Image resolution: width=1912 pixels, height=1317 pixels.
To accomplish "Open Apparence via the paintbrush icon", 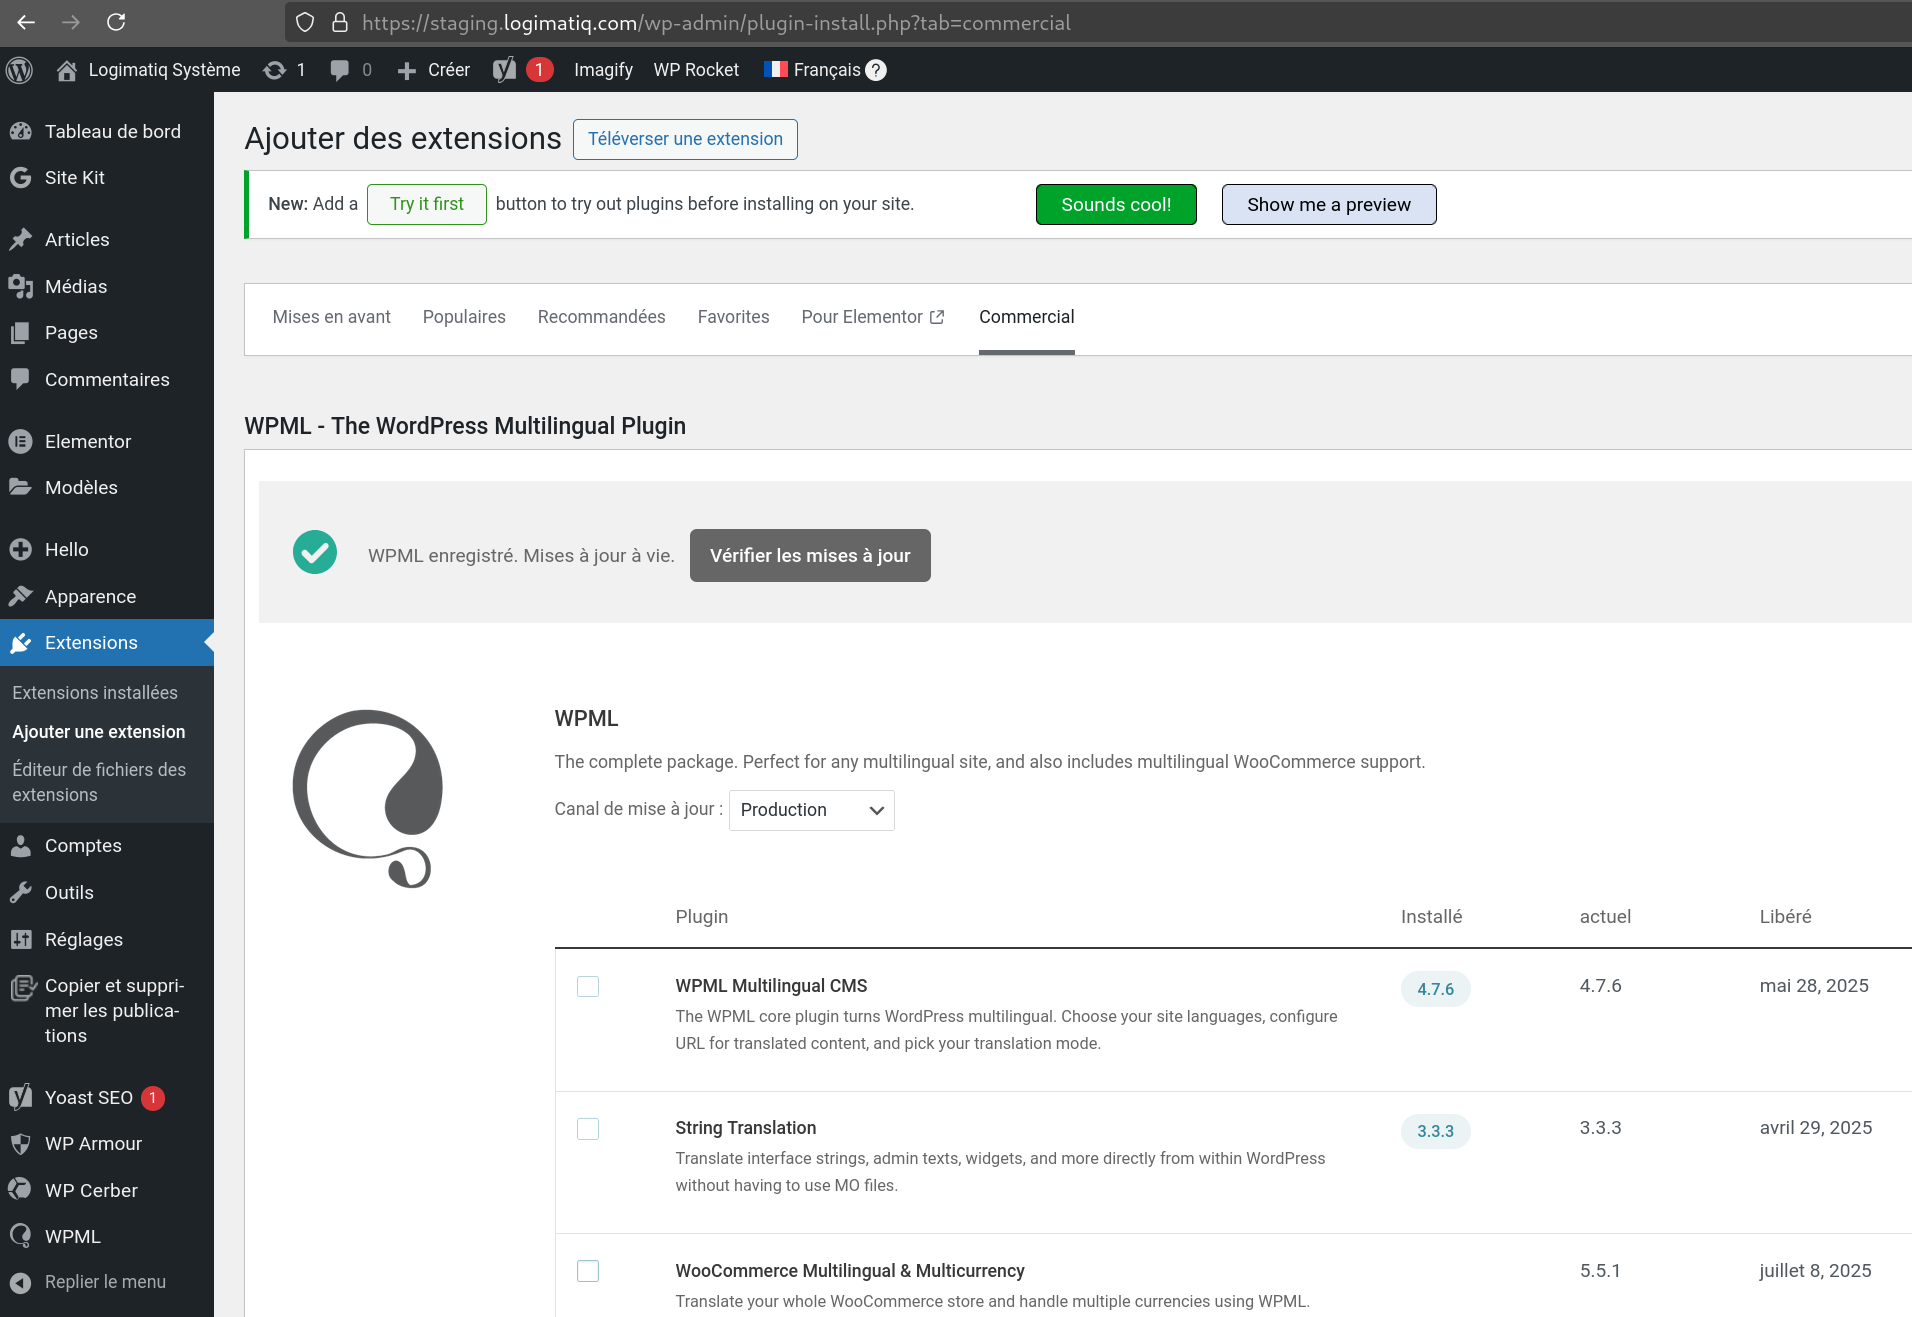I will [x=21, y=596].
